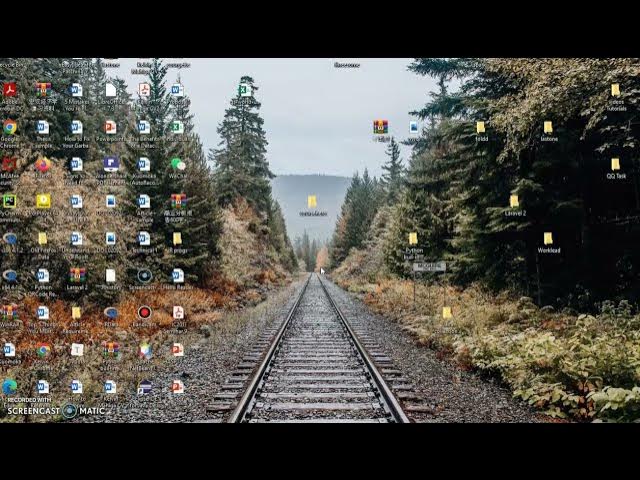Open the Excel spreadsheet in the top row
The image size is (640, 480).
click(244, 90)
